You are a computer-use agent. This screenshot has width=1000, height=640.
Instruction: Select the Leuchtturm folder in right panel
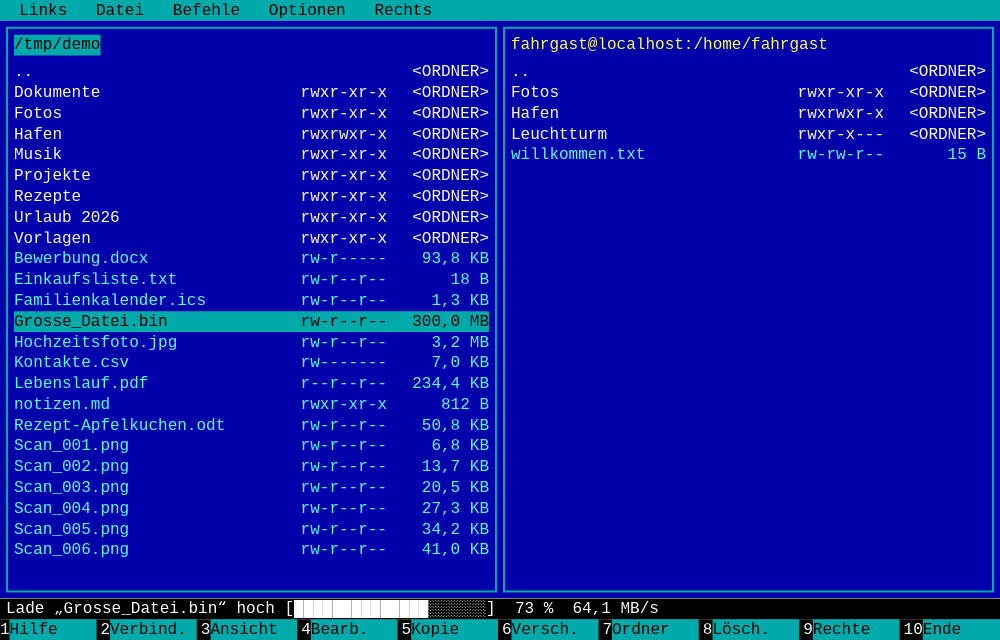click(x=748, y=135)
